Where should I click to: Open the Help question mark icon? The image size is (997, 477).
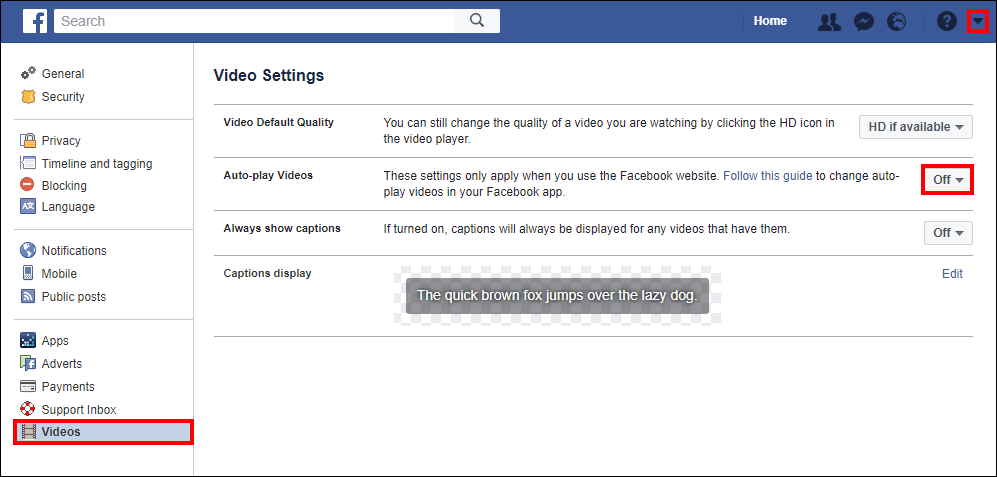947,22
